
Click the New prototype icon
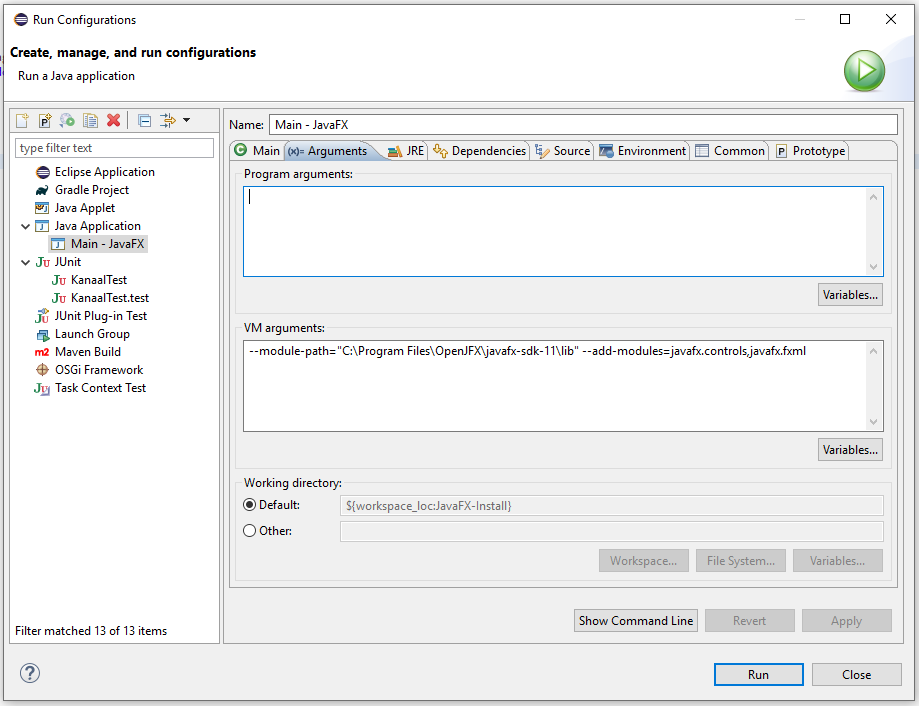(44, 120)
